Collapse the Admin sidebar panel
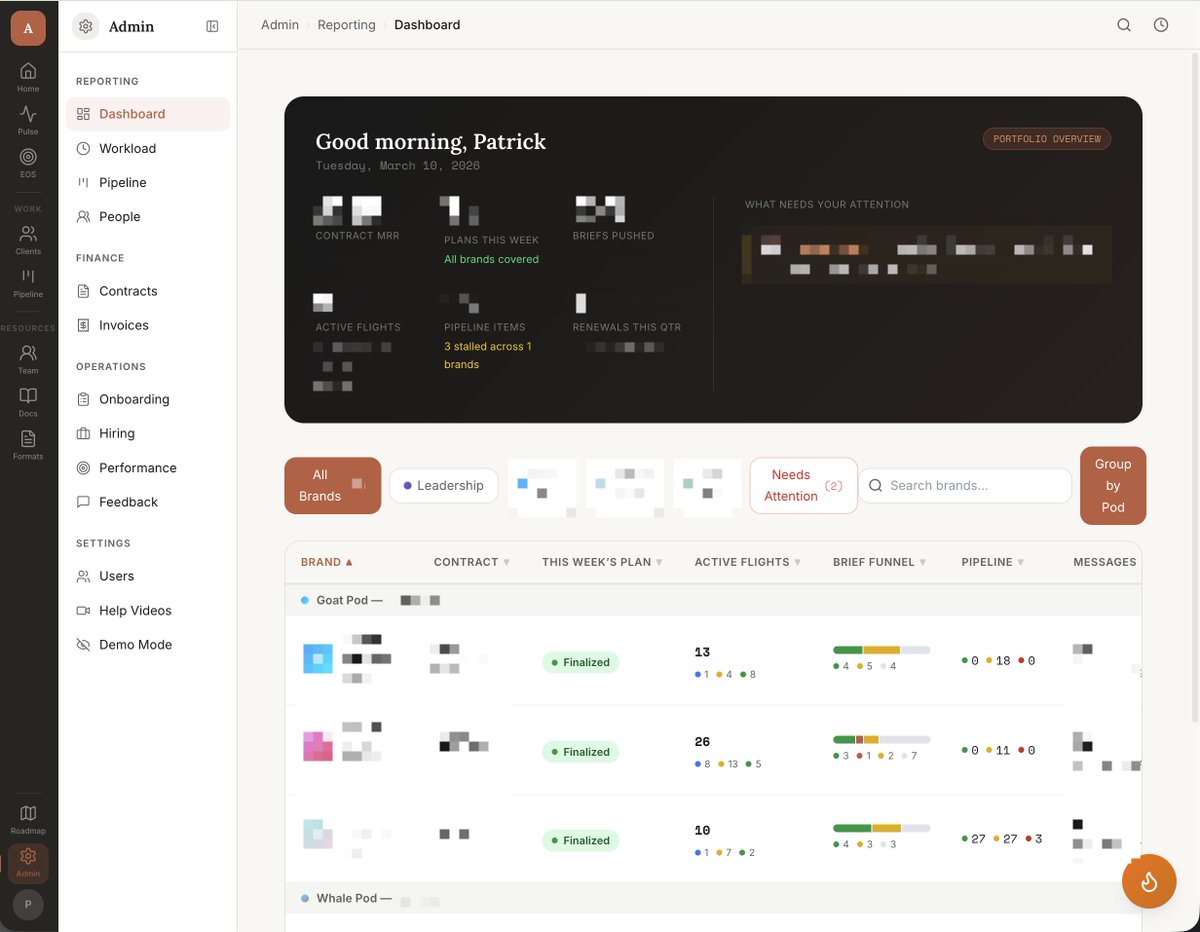Screen dimensions: 1200x932 point(212,27)
